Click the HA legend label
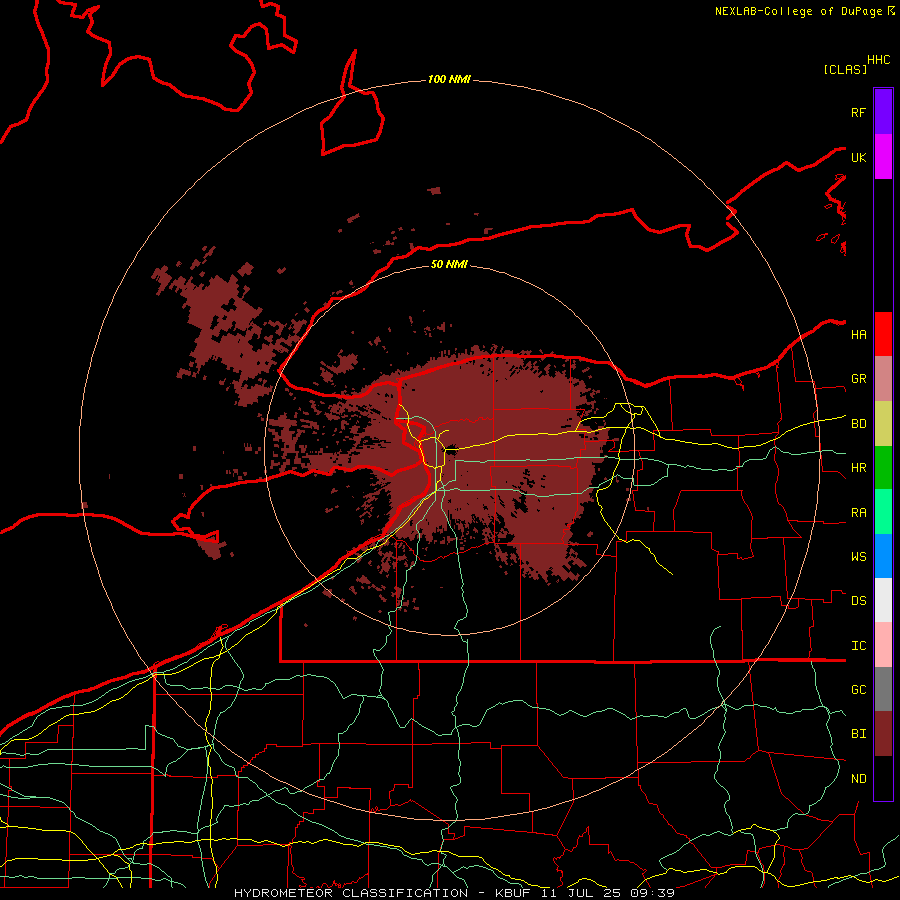Image resolution: width=900 pixels, height=900 pixels. coord(858,334)
